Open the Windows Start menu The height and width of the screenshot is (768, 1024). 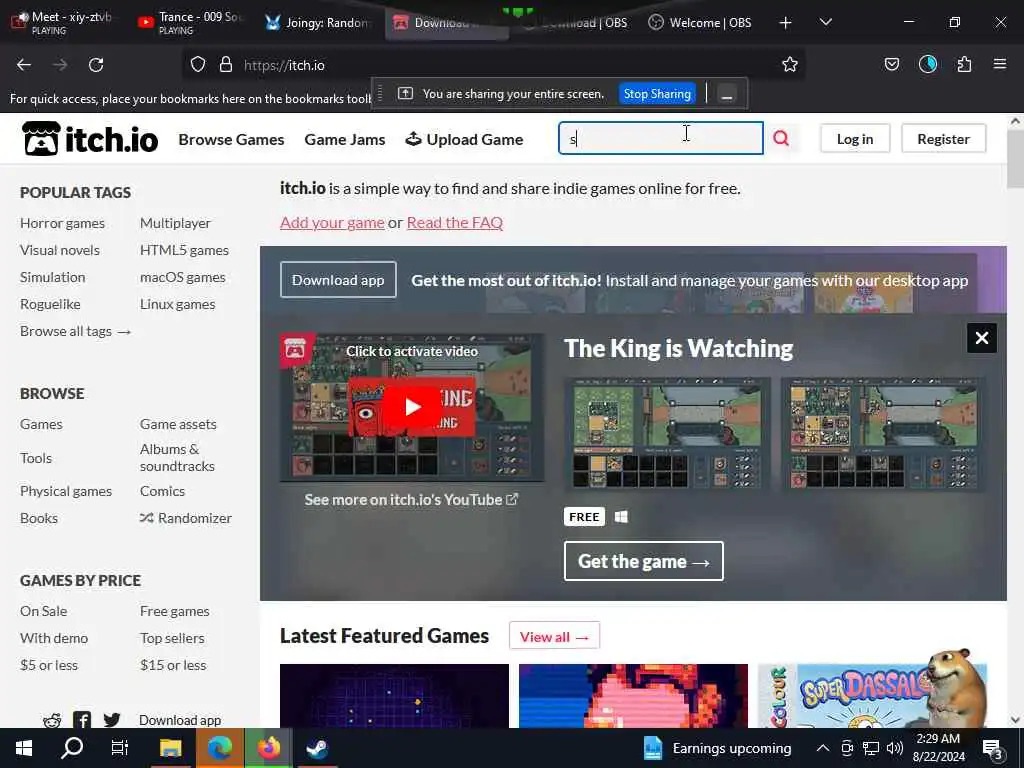click(x=24, y=748)
